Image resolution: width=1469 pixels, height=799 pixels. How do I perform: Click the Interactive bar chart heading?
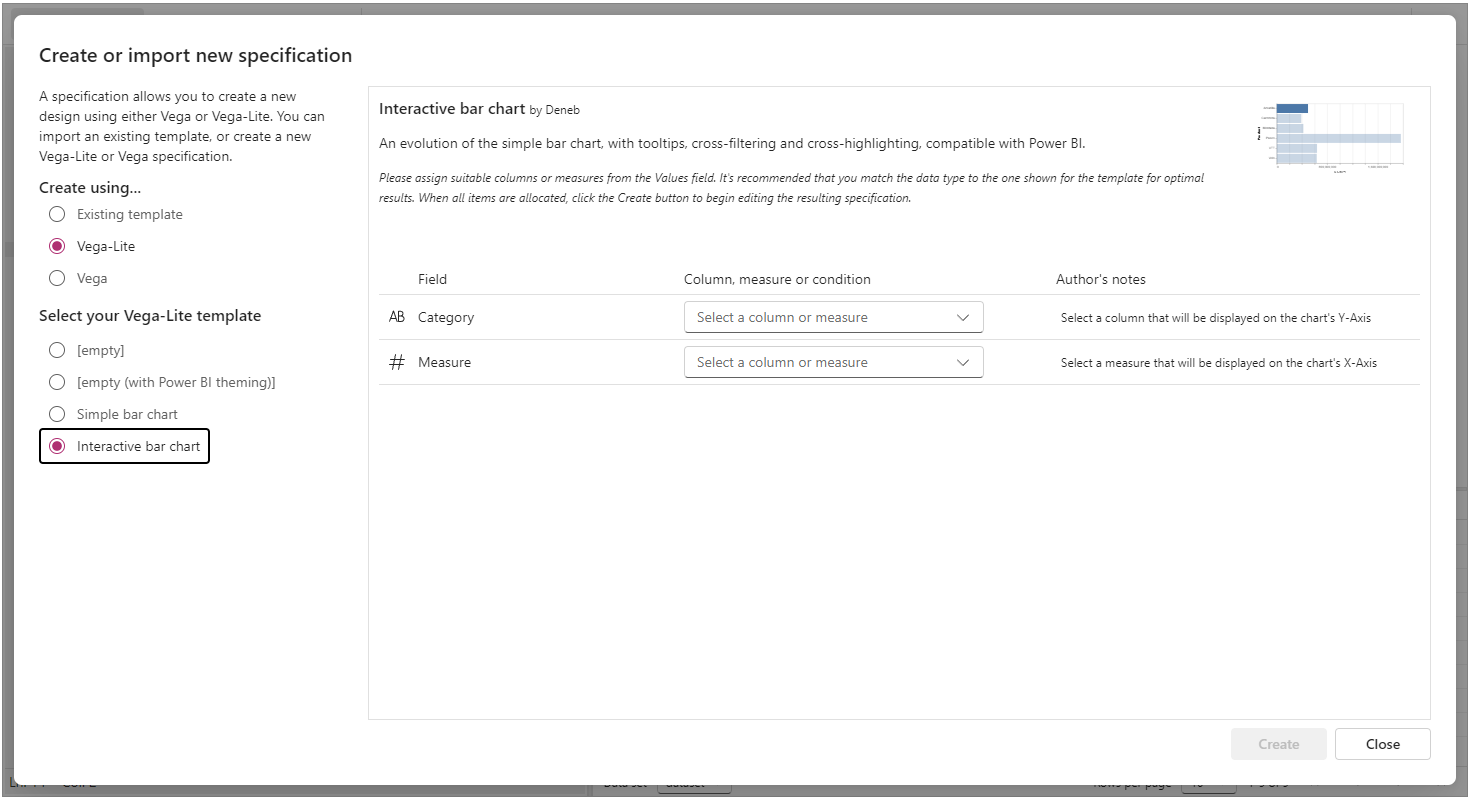(452, 108)
